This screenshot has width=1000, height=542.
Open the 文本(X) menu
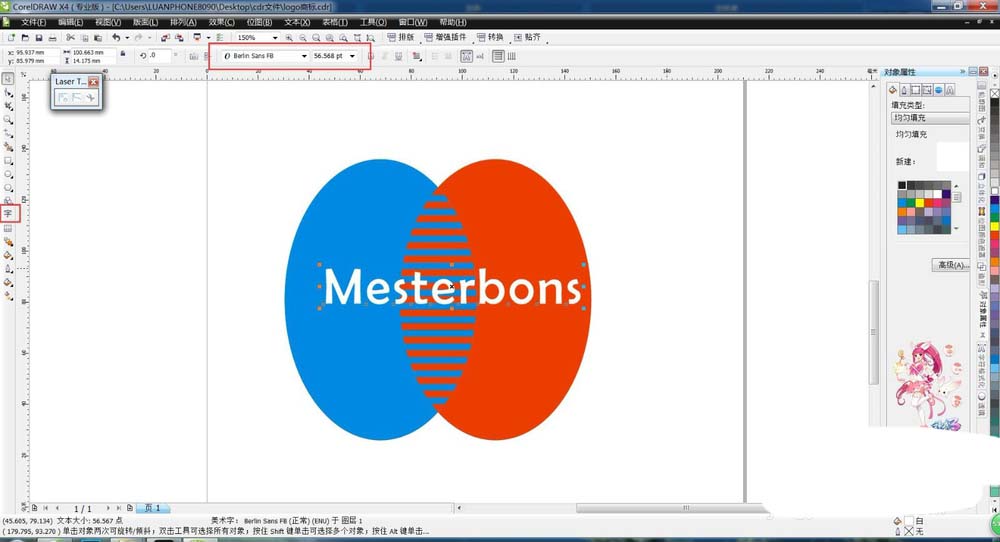coord(297,22)
